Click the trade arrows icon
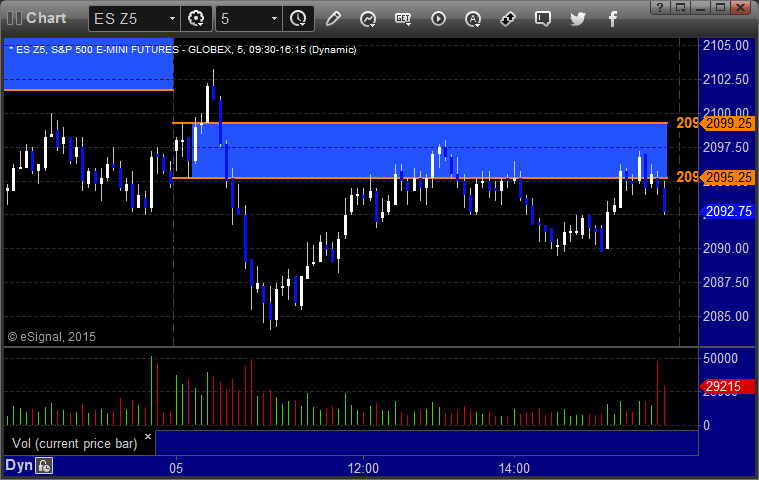Image resolution: width=759 pixels, height=480 pixels. 508,19
